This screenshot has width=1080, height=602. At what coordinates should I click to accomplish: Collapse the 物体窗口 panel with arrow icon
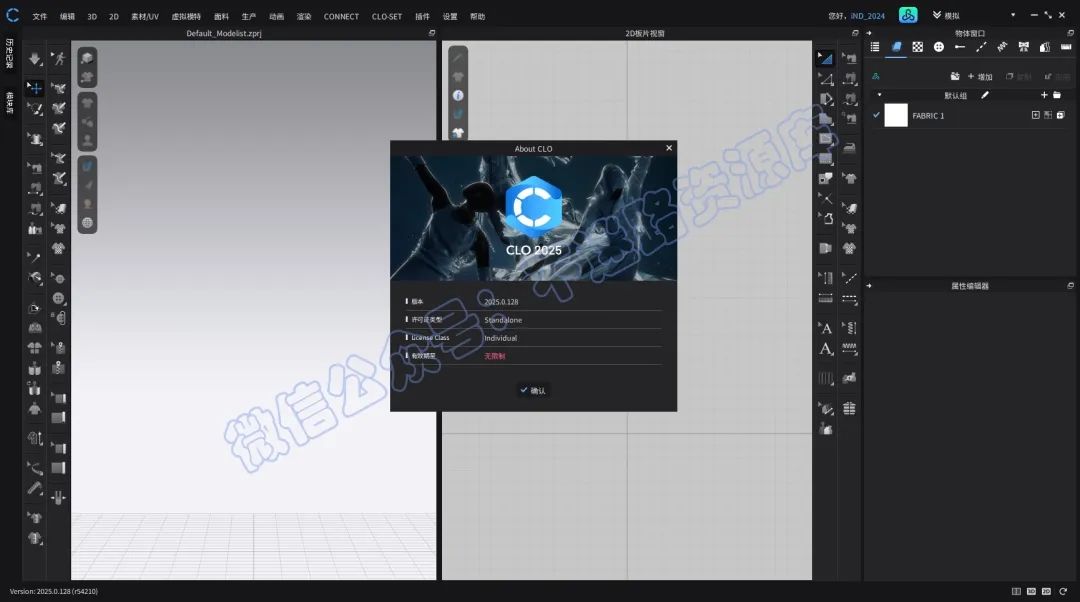pos(869,33)
